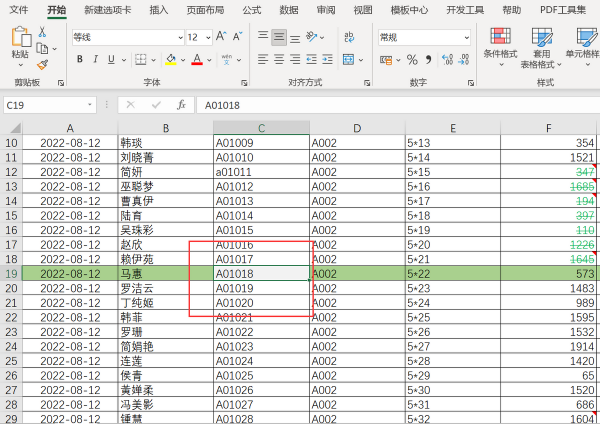Expand the Paste options arrow

pos(21,65)
